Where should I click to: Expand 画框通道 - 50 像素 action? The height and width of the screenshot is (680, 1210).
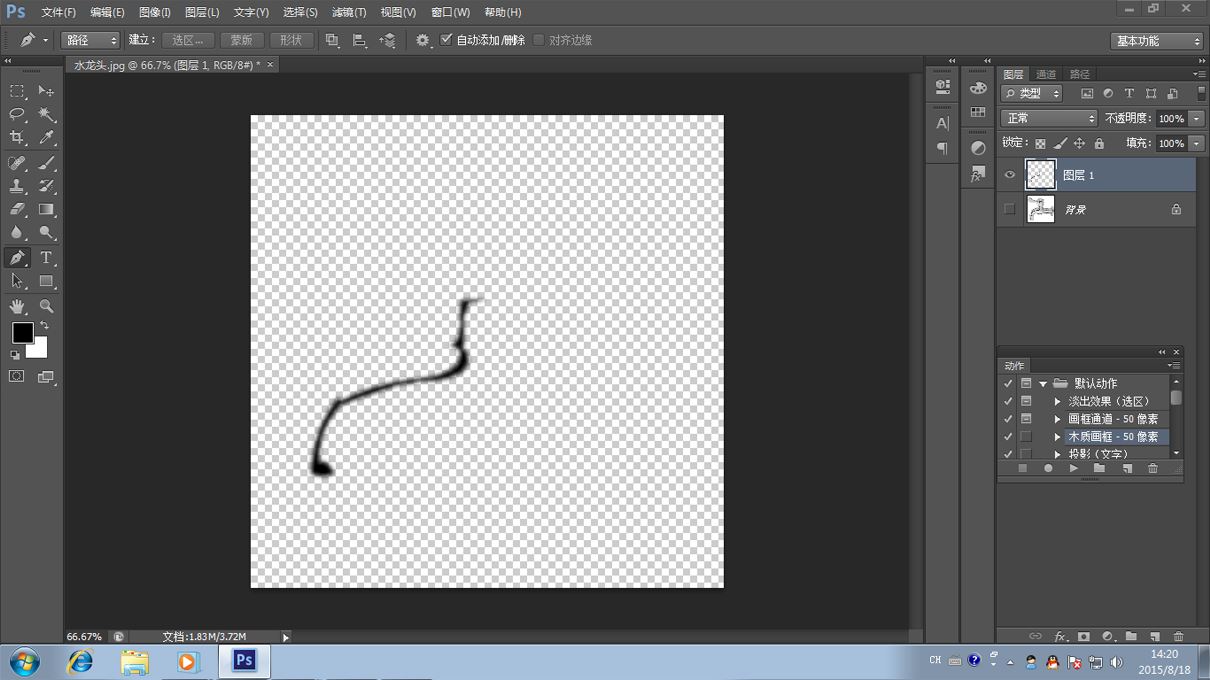tap(1058, 419)
